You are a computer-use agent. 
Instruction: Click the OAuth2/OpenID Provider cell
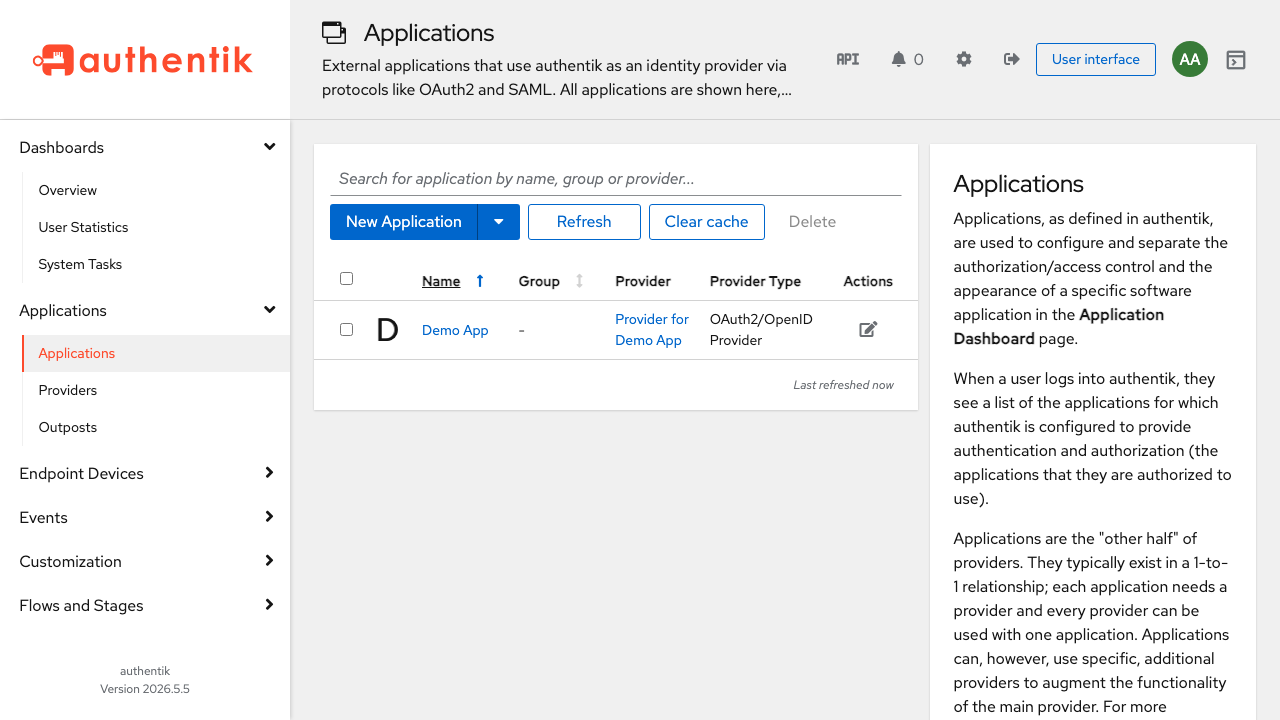(761, 330)
